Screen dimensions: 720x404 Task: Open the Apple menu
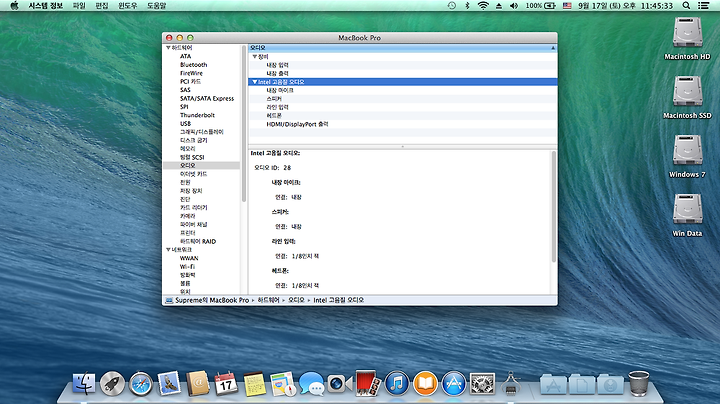[x=14, y=6]
